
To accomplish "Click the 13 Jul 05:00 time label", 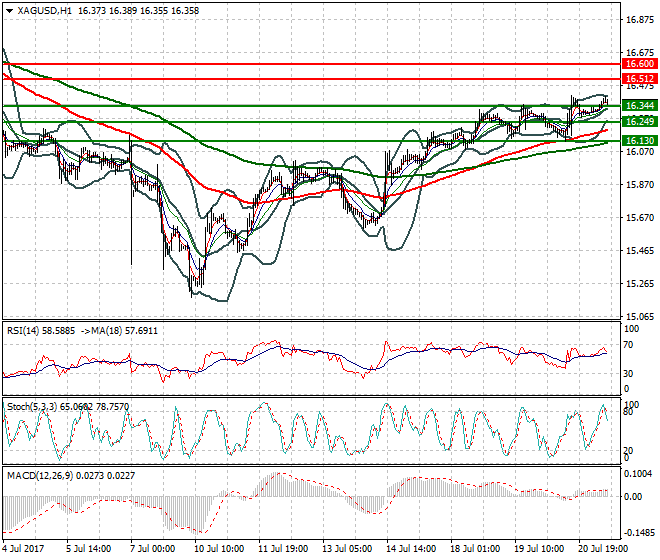I will pos(348,549).
